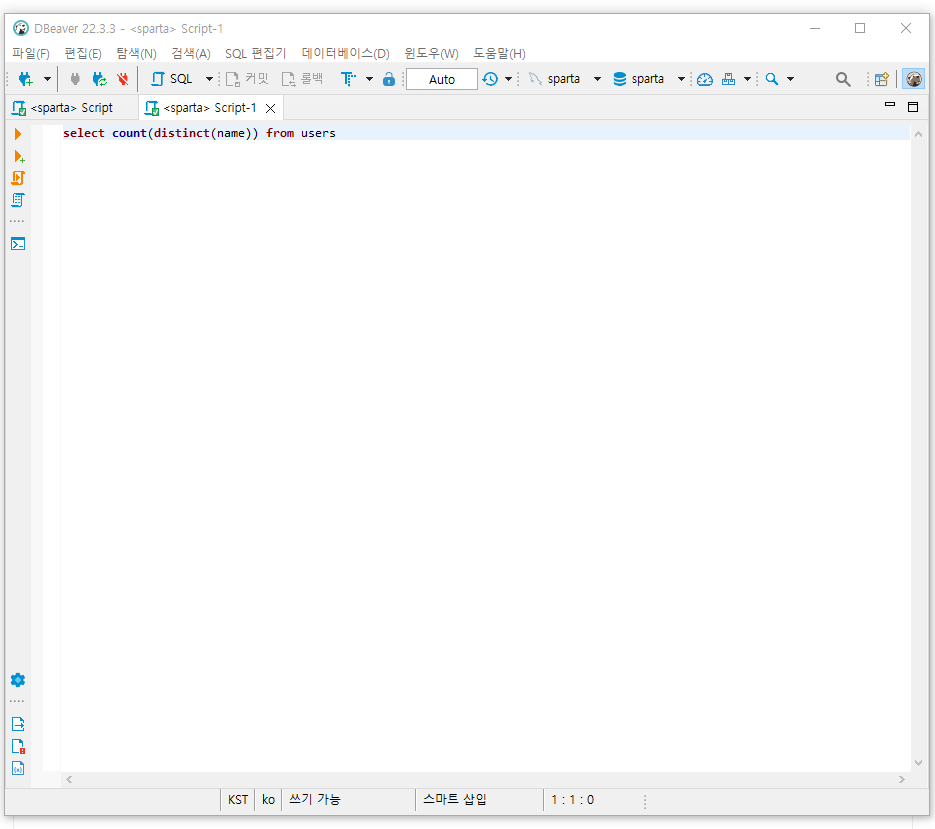
Task: Toggle the lock icon in toolbar
Action: coord(389,79)
